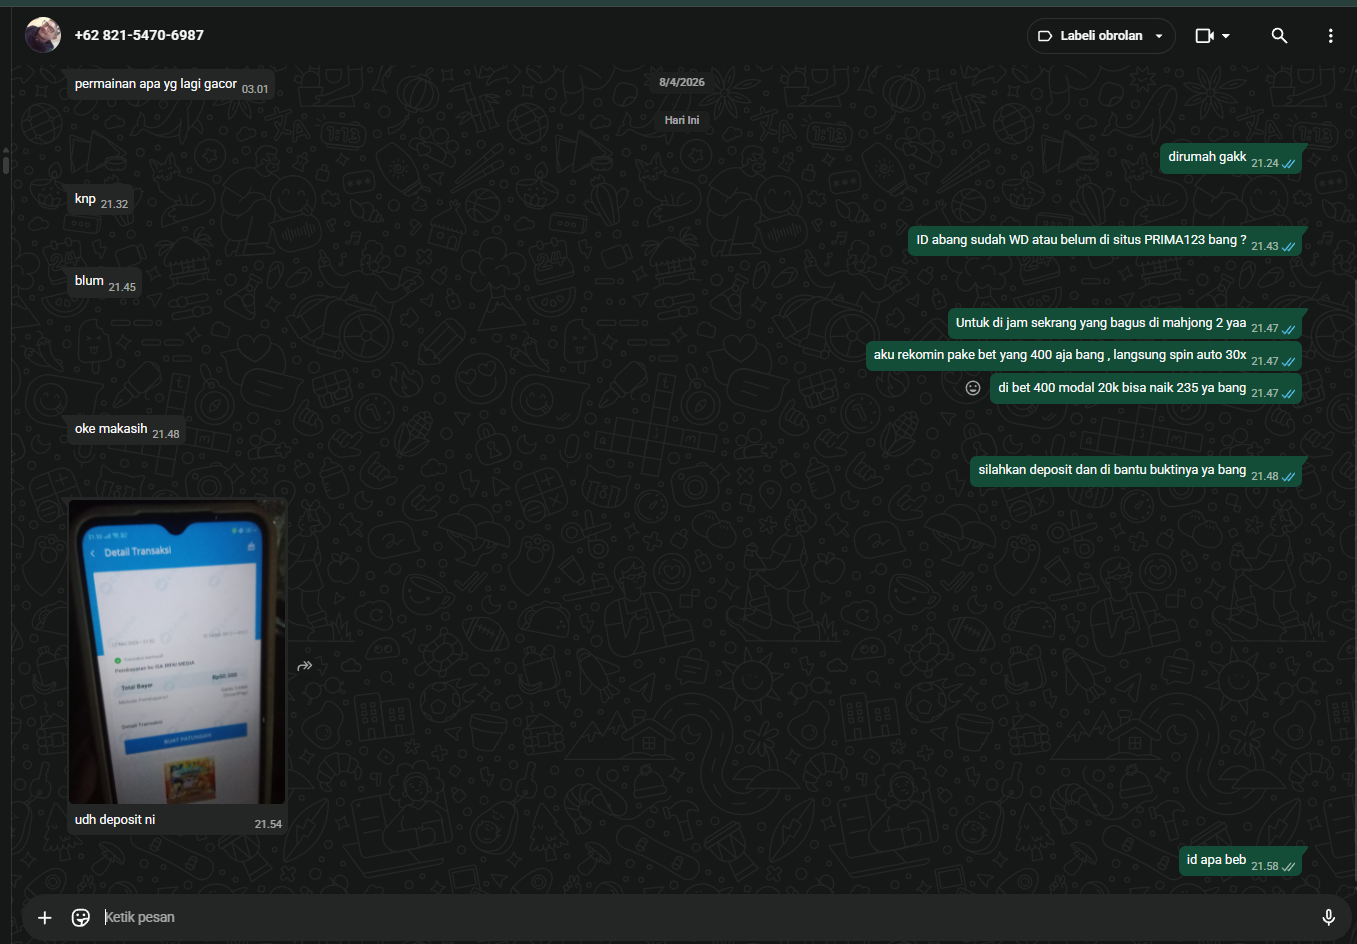Start a video call
This screenshot has height=944, width=1357.
point(1205,36)
